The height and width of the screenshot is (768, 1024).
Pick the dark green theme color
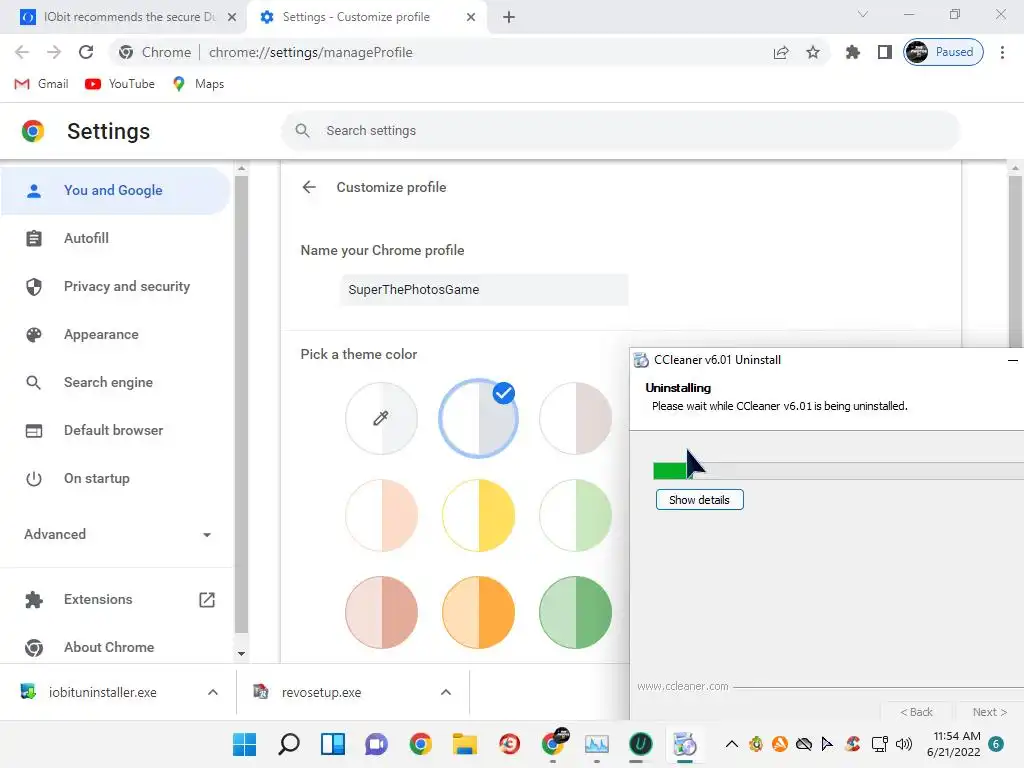pyautogui.click(x=575, y=613)
